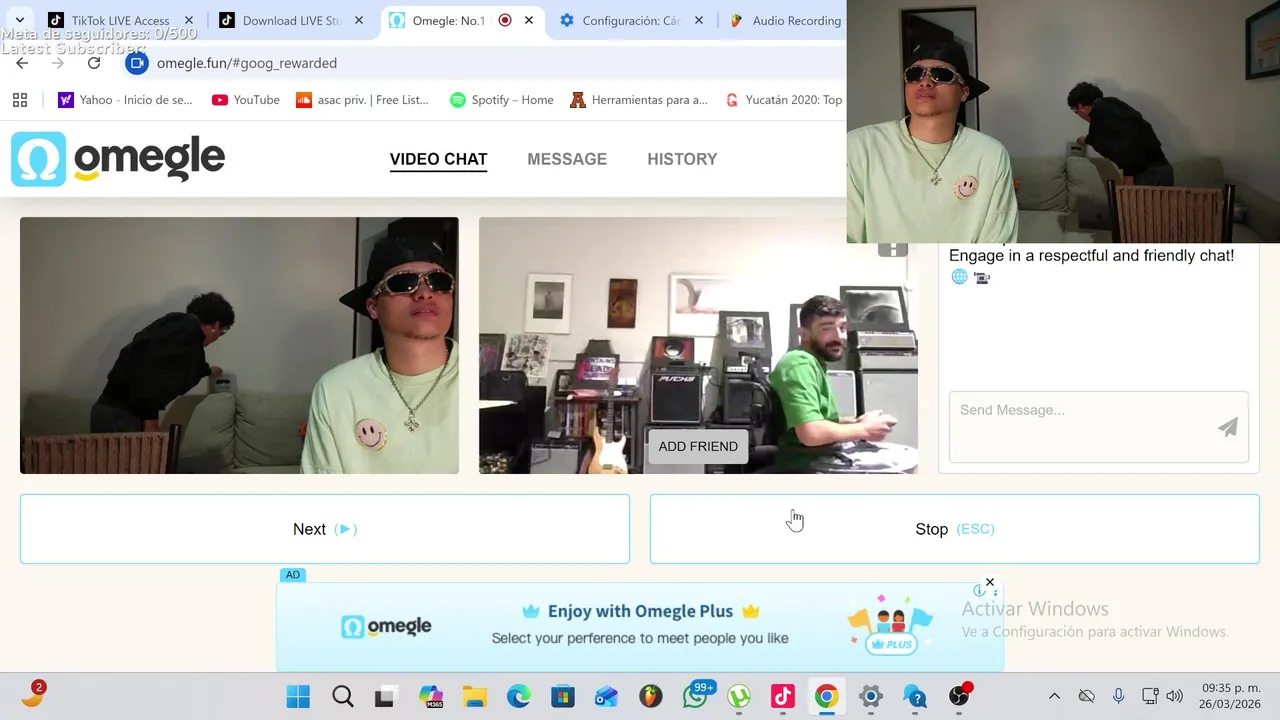1280x720 pixels.
Task: Close the Configuración tab
Action: tap(699, 20)
